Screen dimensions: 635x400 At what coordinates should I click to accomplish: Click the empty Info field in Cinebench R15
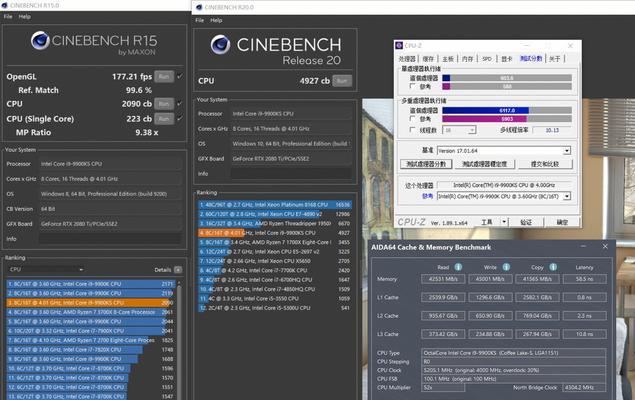[110, 239]
